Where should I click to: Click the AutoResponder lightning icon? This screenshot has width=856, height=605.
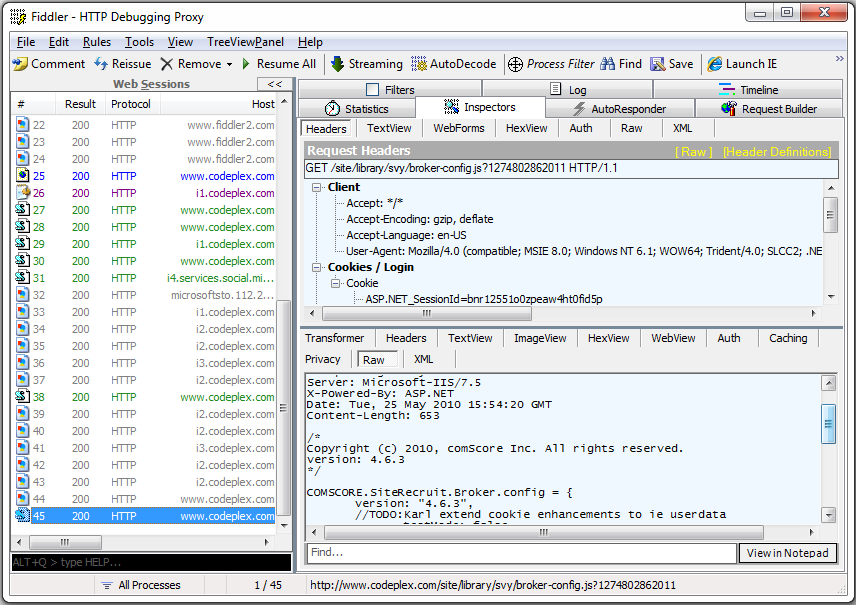[x=579, y=109]
